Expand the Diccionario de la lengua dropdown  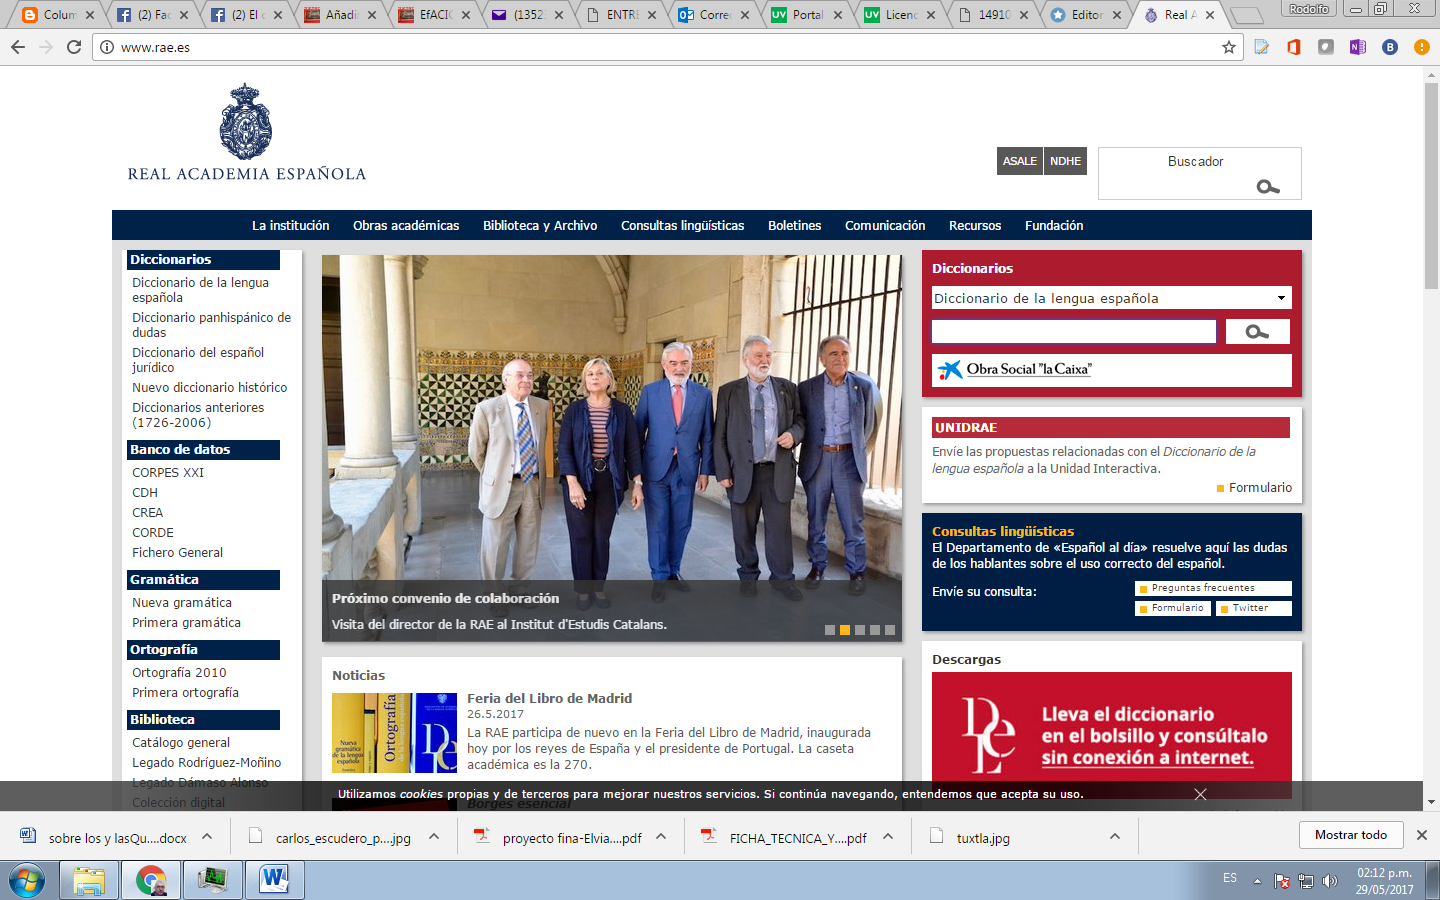(1281, 298)
